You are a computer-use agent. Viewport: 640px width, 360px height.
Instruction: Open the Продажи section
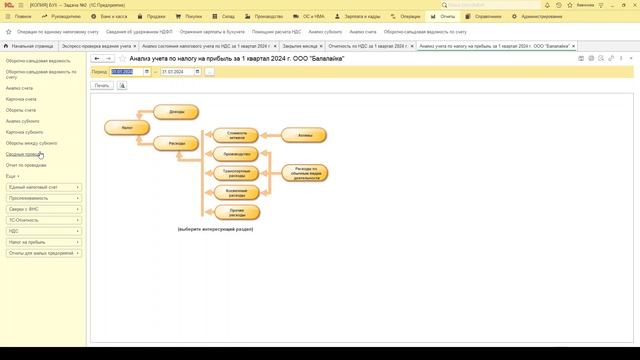pyautogui.click(x=151, y=17)
